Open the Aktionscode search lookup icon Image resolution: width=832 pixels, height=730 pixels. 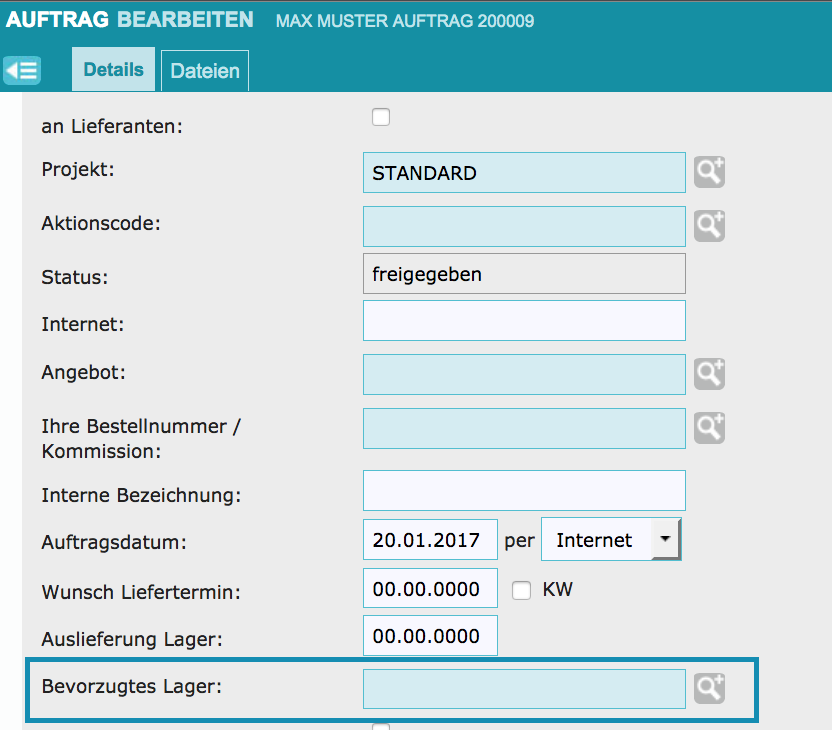(x=709, y=226)
